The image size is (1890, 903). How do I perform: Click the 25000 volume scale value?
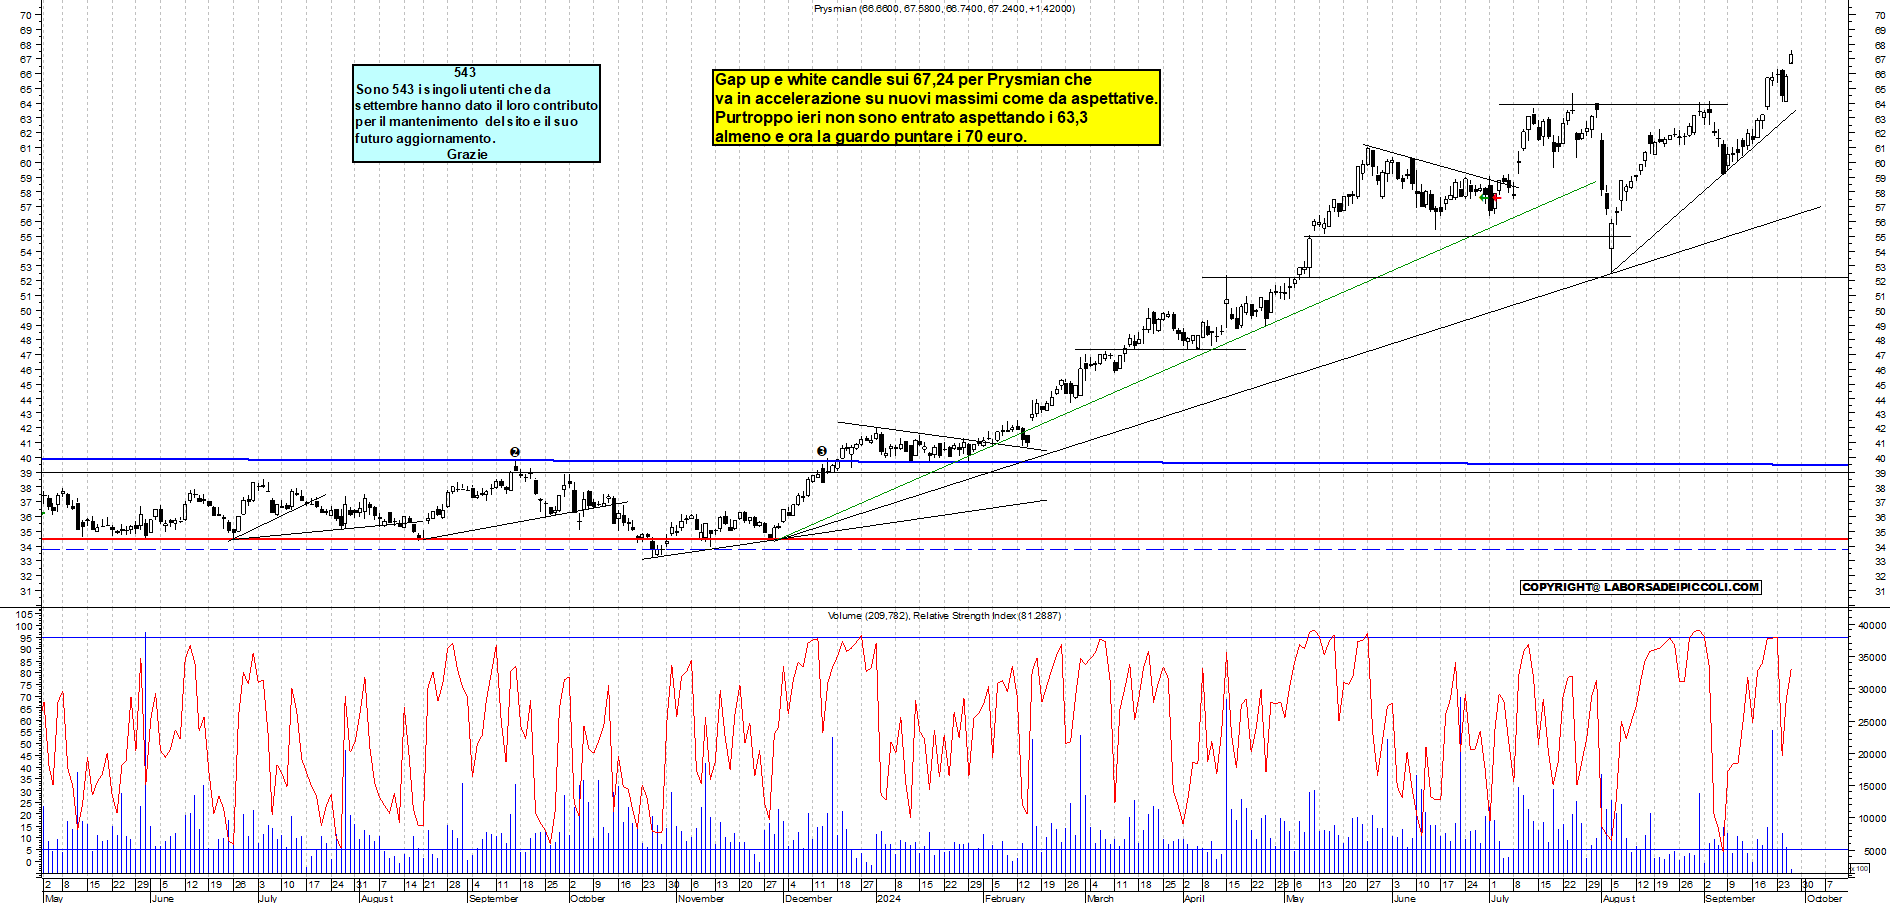click(1872, 722)
